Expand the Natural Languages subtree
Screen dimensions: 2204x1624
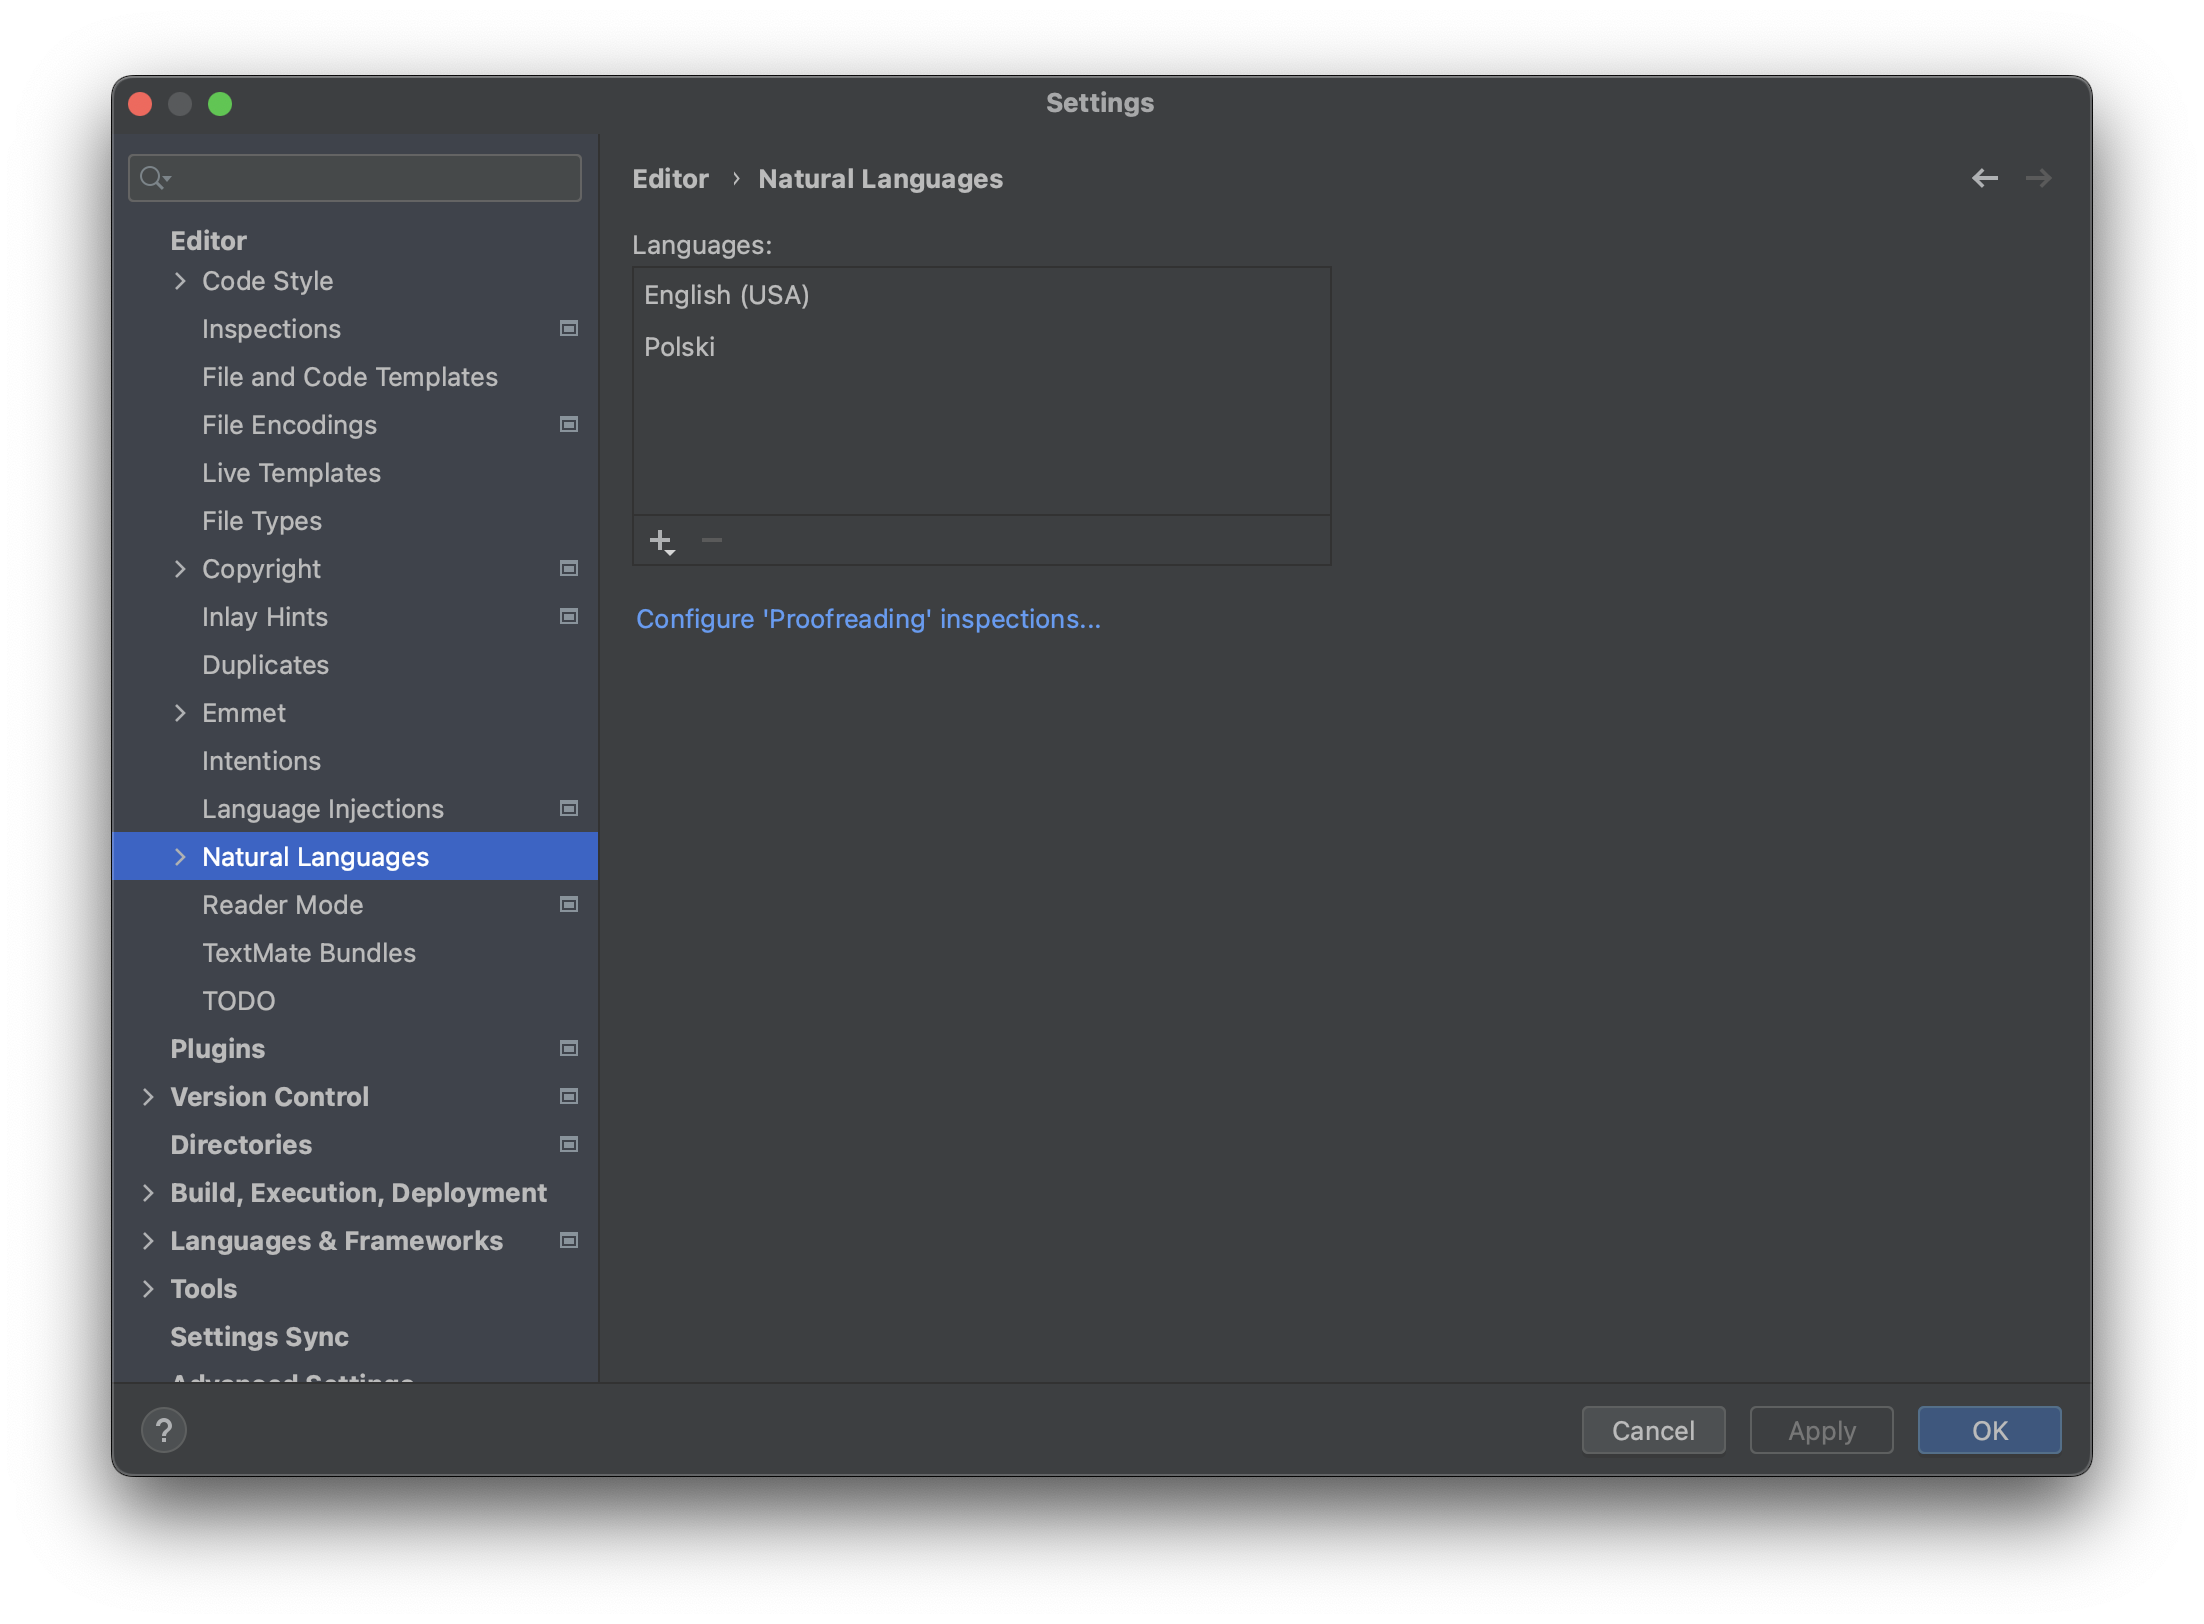click(x=180, y=857)
